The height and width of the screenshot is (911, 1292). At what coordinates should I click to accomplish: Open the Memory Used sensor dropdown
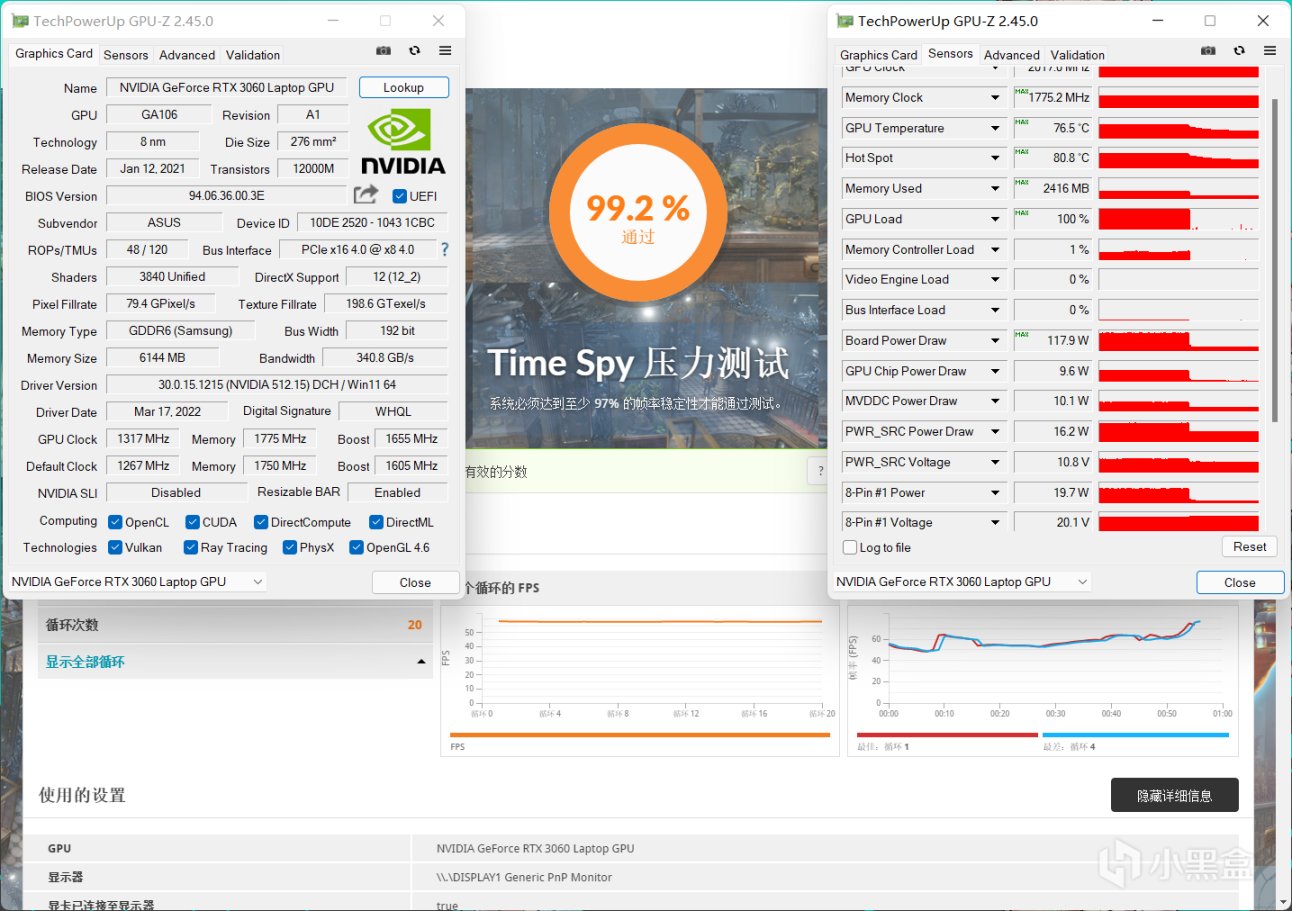coord(995,189)
